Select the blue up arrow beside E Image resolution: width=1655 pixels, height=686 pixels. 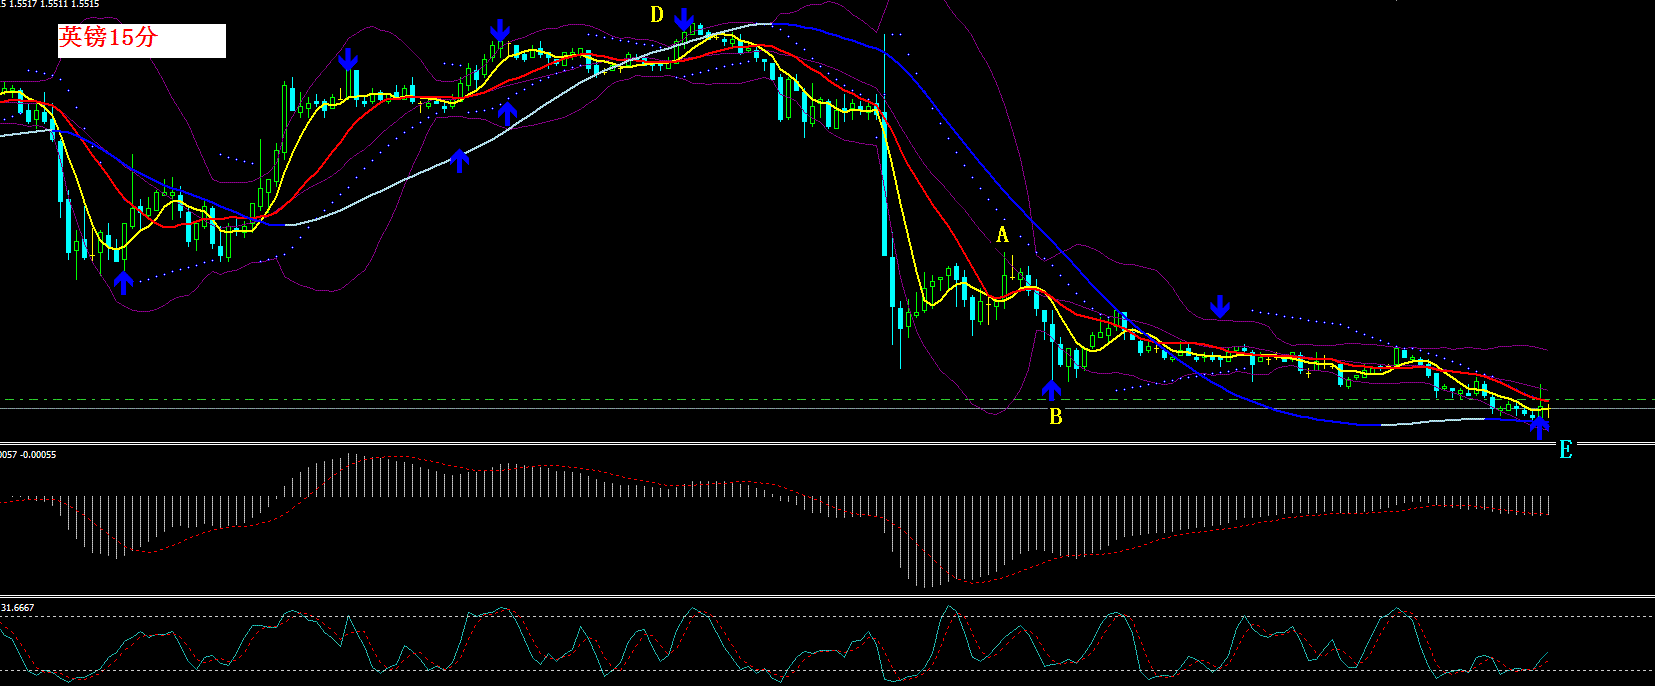(x=1540, y=427)
